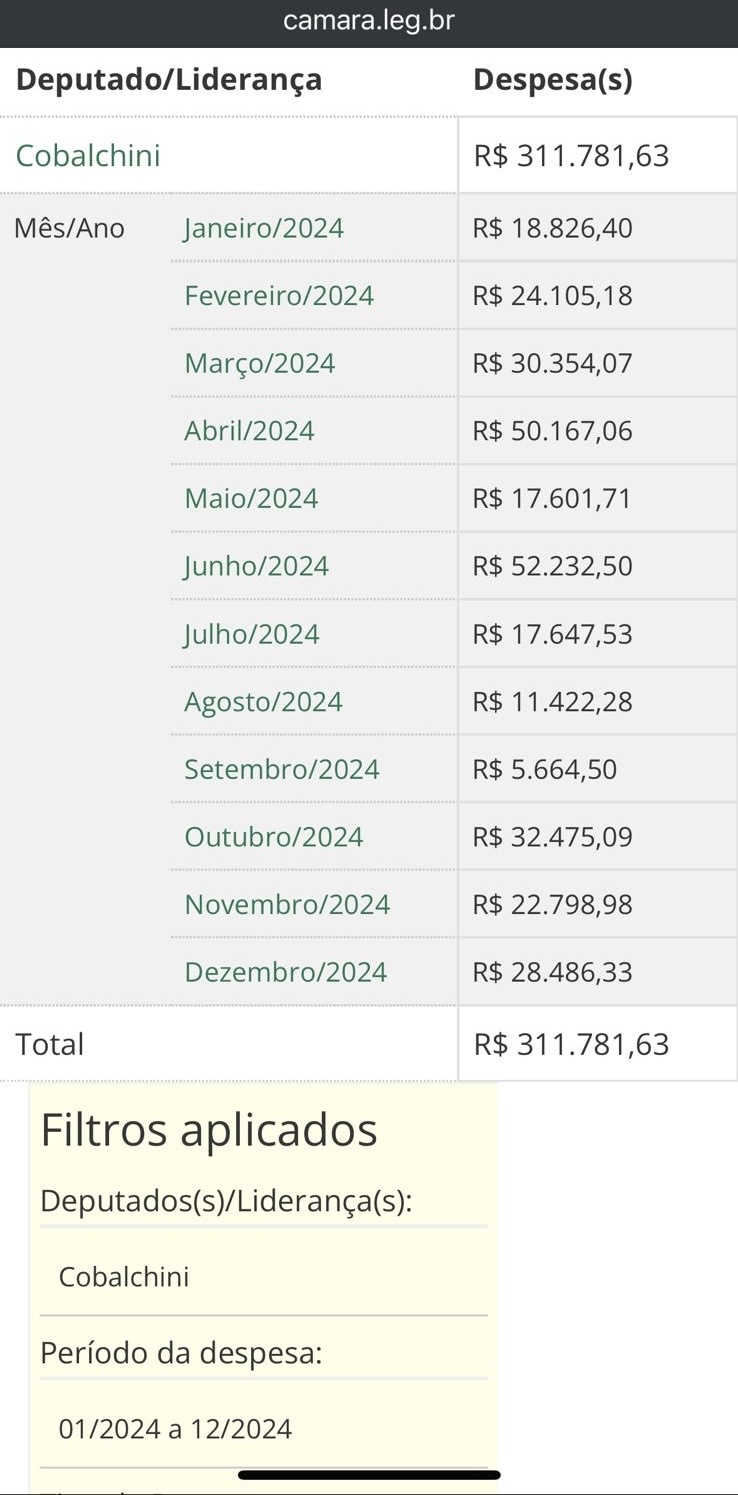Select the Março/2024 month link

260,363
